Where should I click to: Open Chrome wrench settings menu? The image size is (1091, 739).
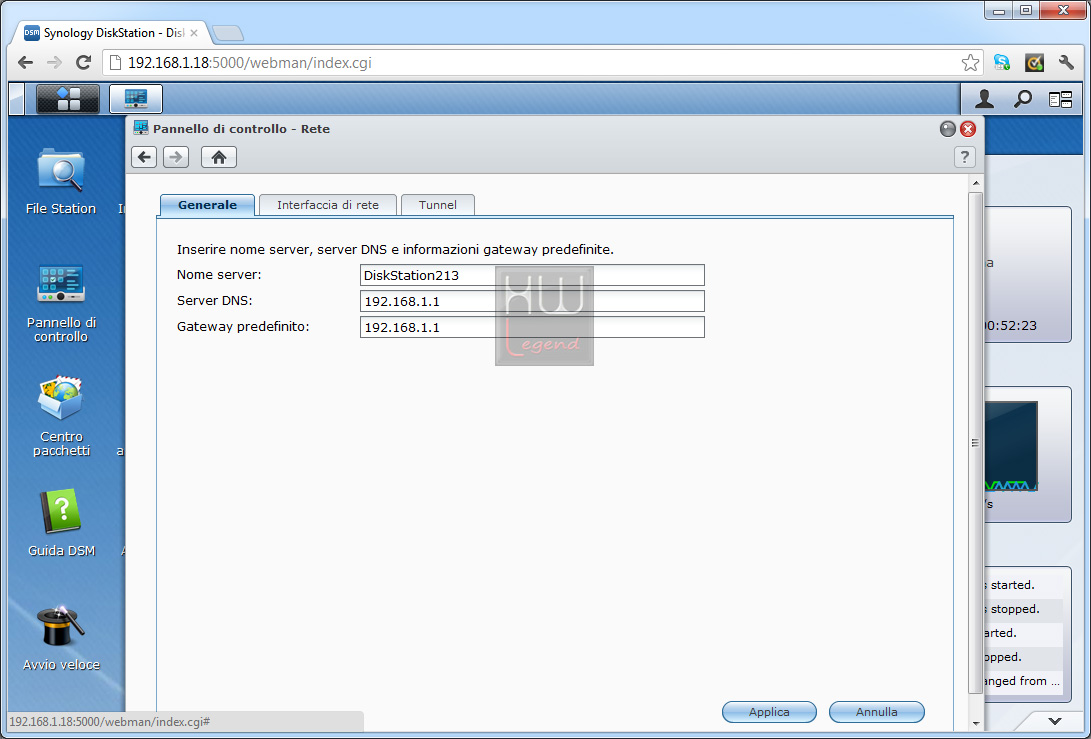point(1066,63)
